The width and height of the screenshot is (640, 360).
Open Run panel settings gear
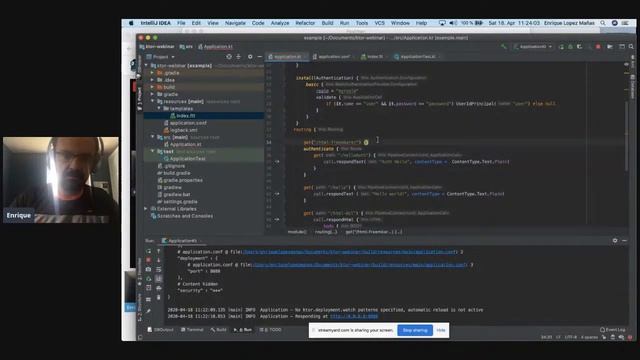(615, 241)
